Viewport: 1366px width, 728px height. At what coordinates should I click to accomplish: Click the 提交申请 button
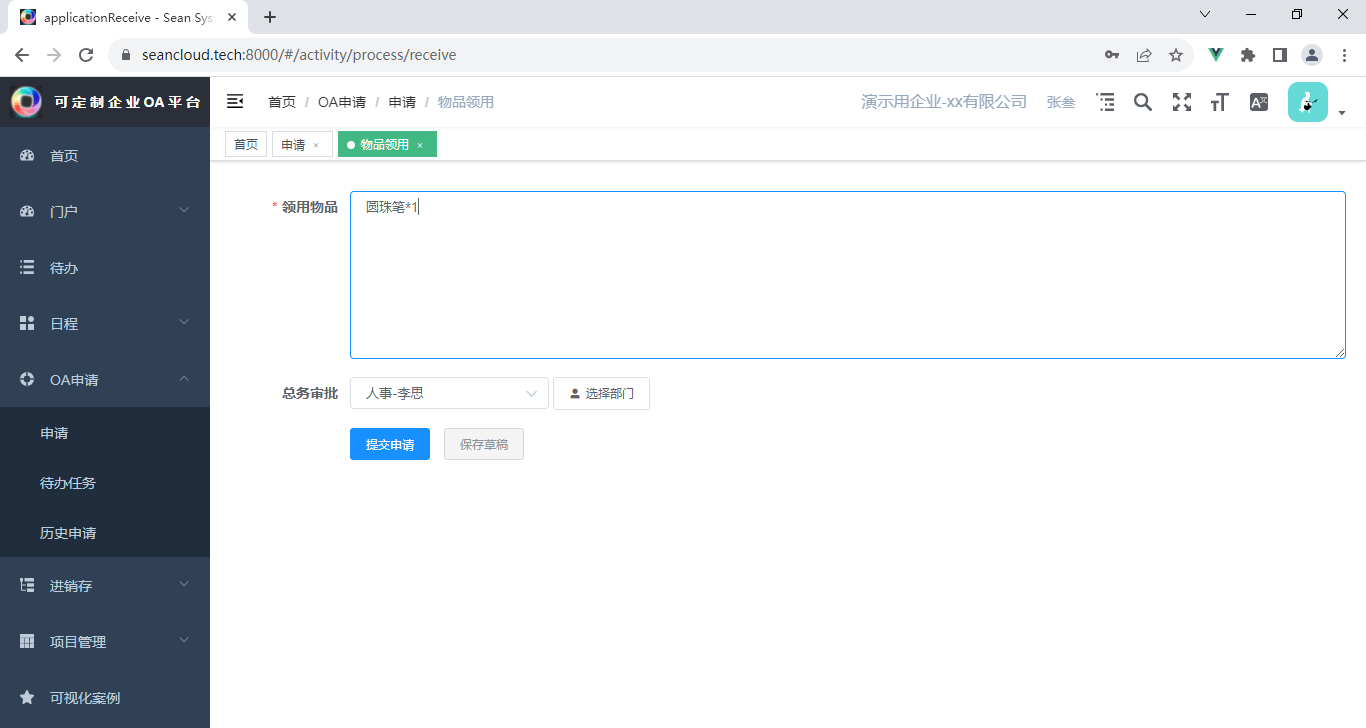390,444
